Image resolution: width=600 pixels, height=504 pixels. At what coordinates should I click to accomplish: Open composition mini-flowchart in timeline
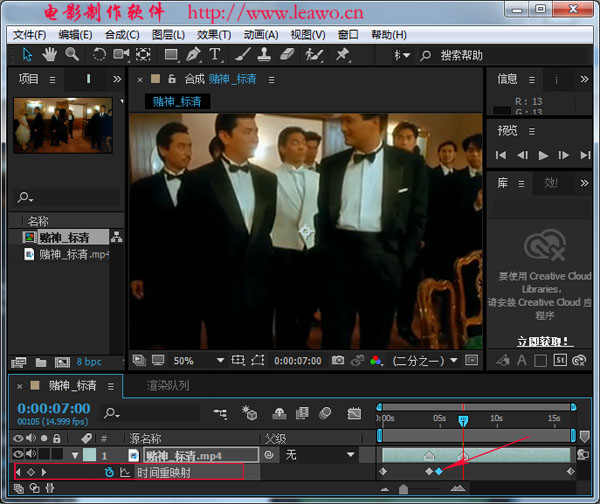(x=220, y=414)
